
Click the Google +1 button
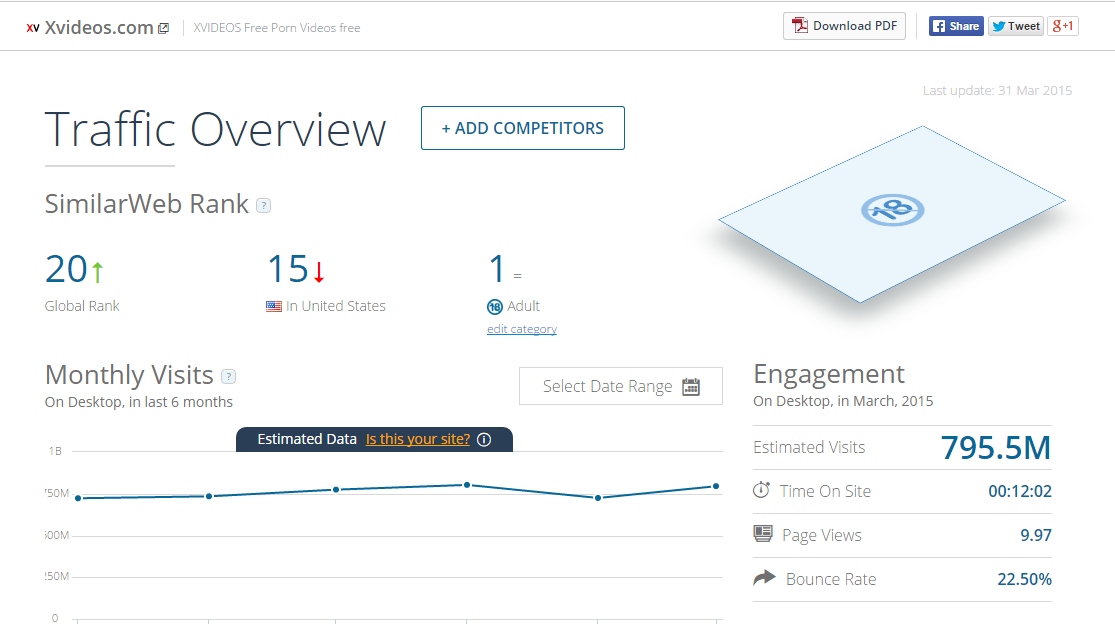[1063, 26]
